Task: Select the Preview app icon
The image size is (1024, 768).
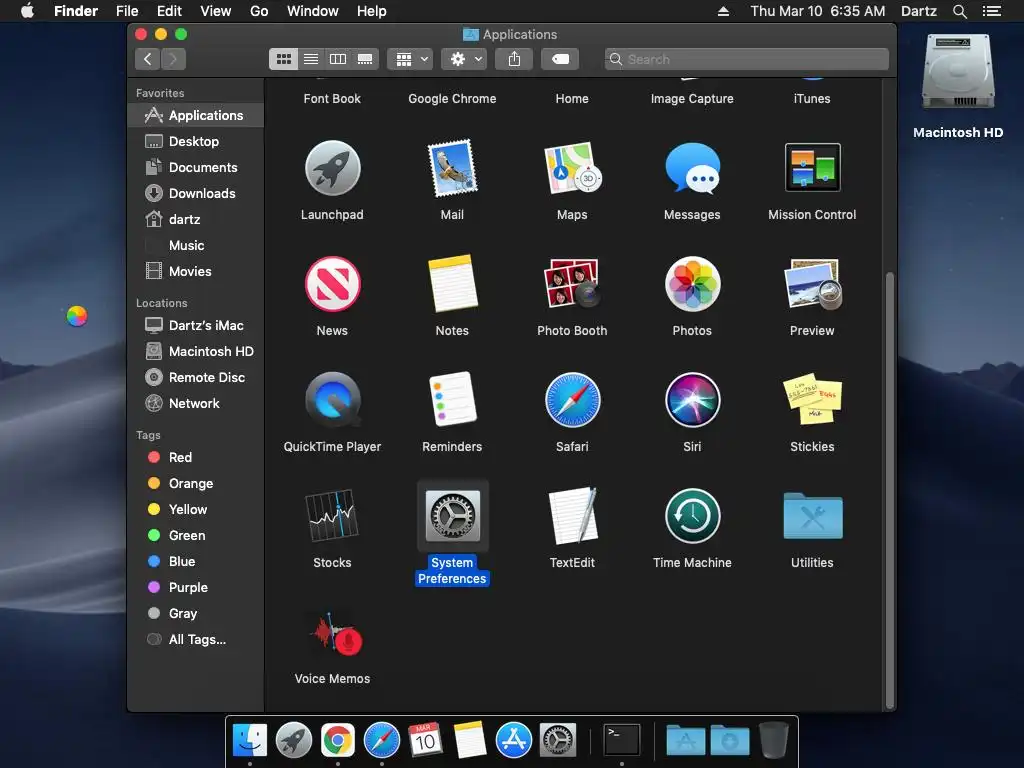Action: [812, 284]
